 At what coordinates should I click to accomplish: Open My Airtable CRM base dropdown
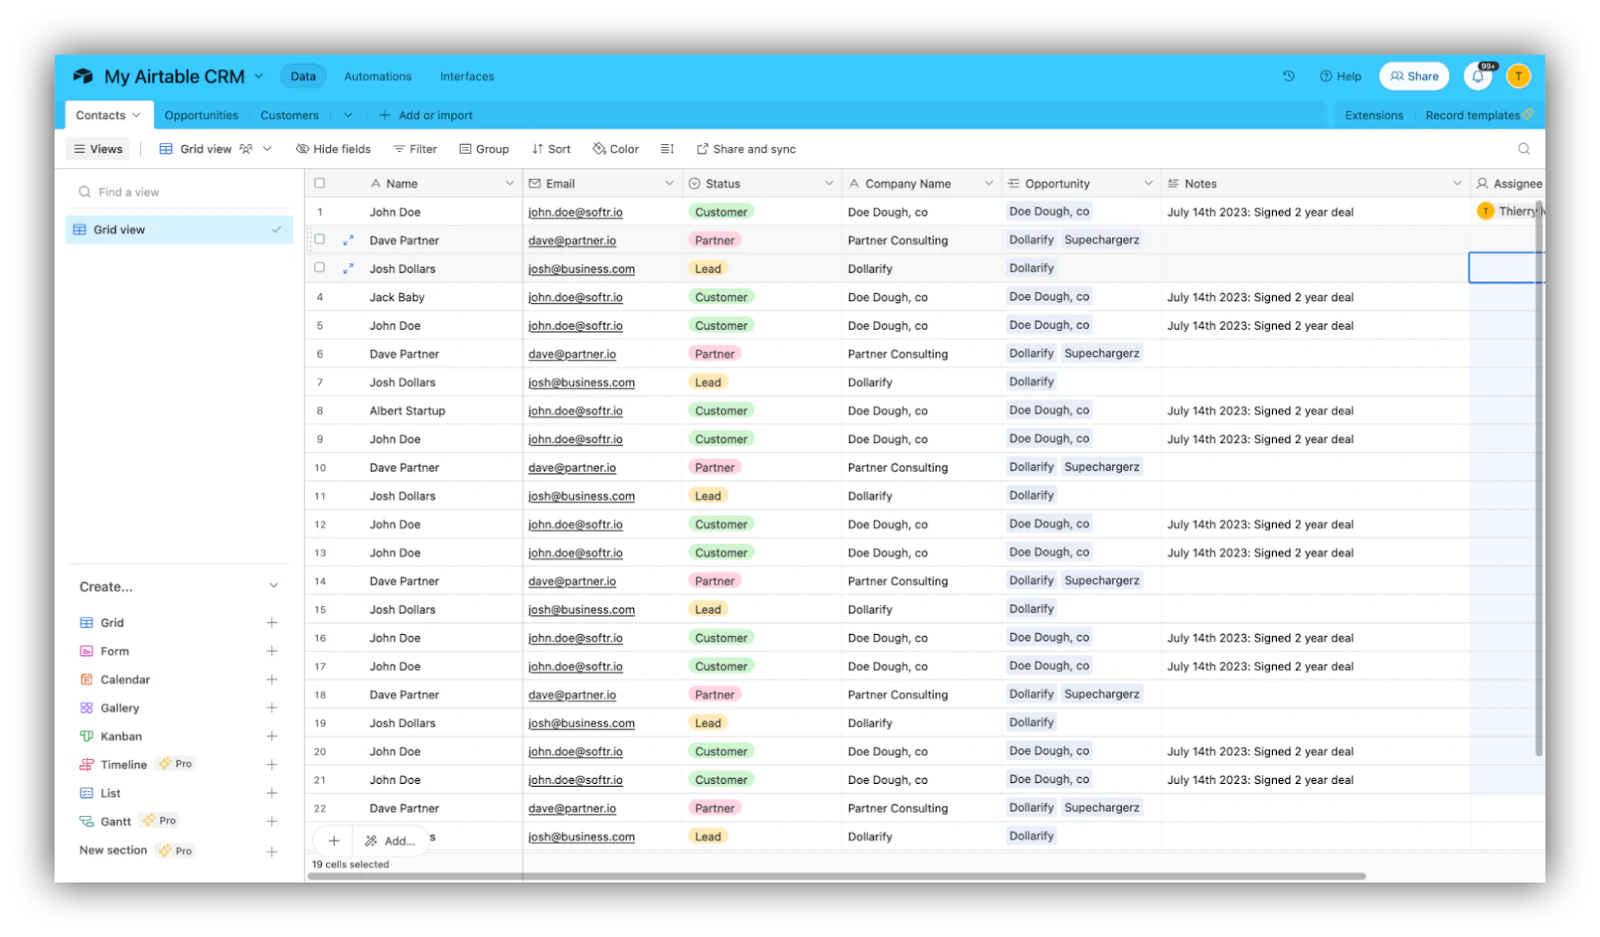pos(259,76)
